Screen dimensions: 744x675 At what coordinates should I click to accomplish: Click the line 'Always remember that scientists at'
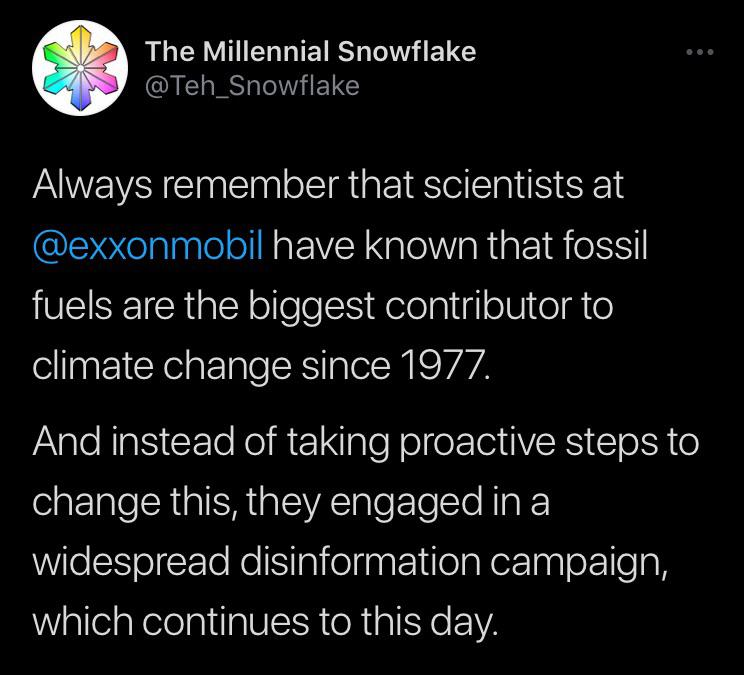tap(328, 186)
